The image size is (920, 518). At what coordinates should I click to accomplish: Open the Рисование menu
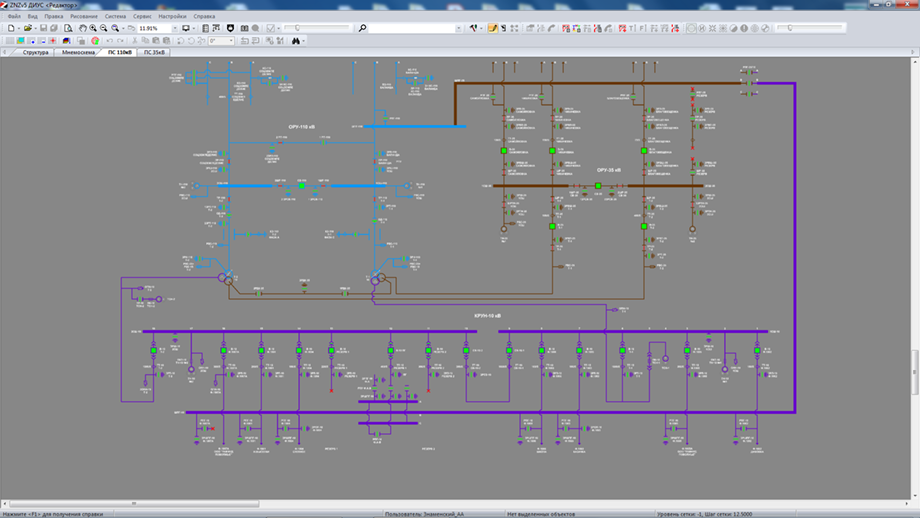[84, 17]
